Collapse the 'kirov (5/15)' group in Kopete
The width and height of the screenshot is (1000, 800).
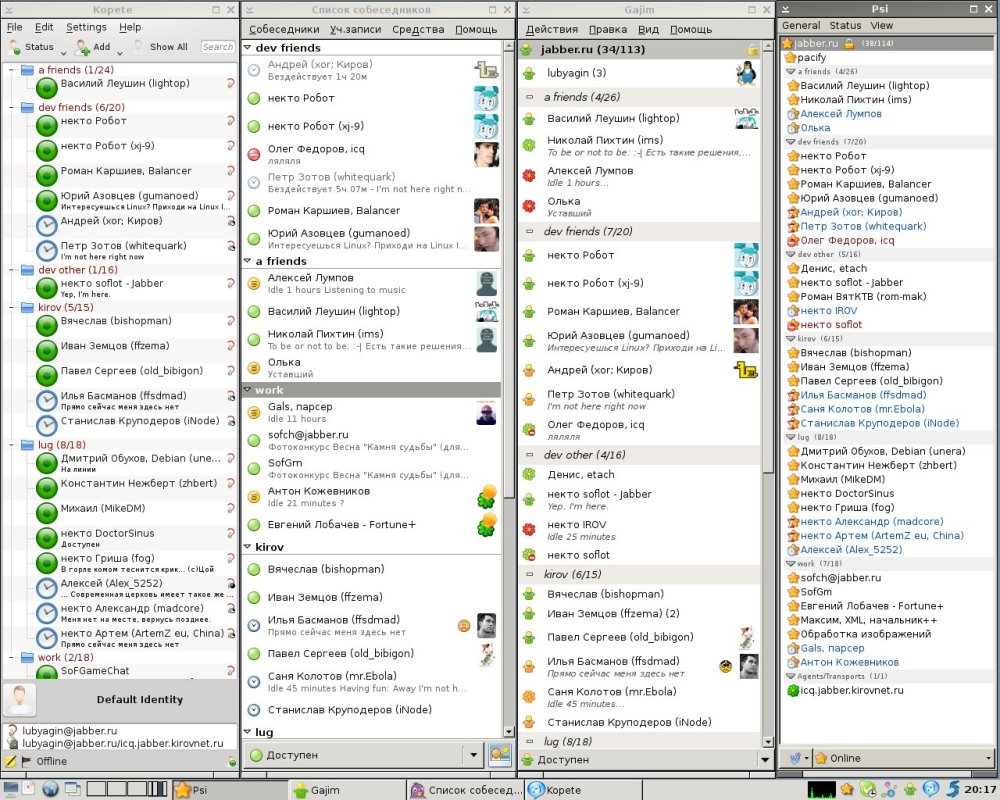(x=11, y=307)
